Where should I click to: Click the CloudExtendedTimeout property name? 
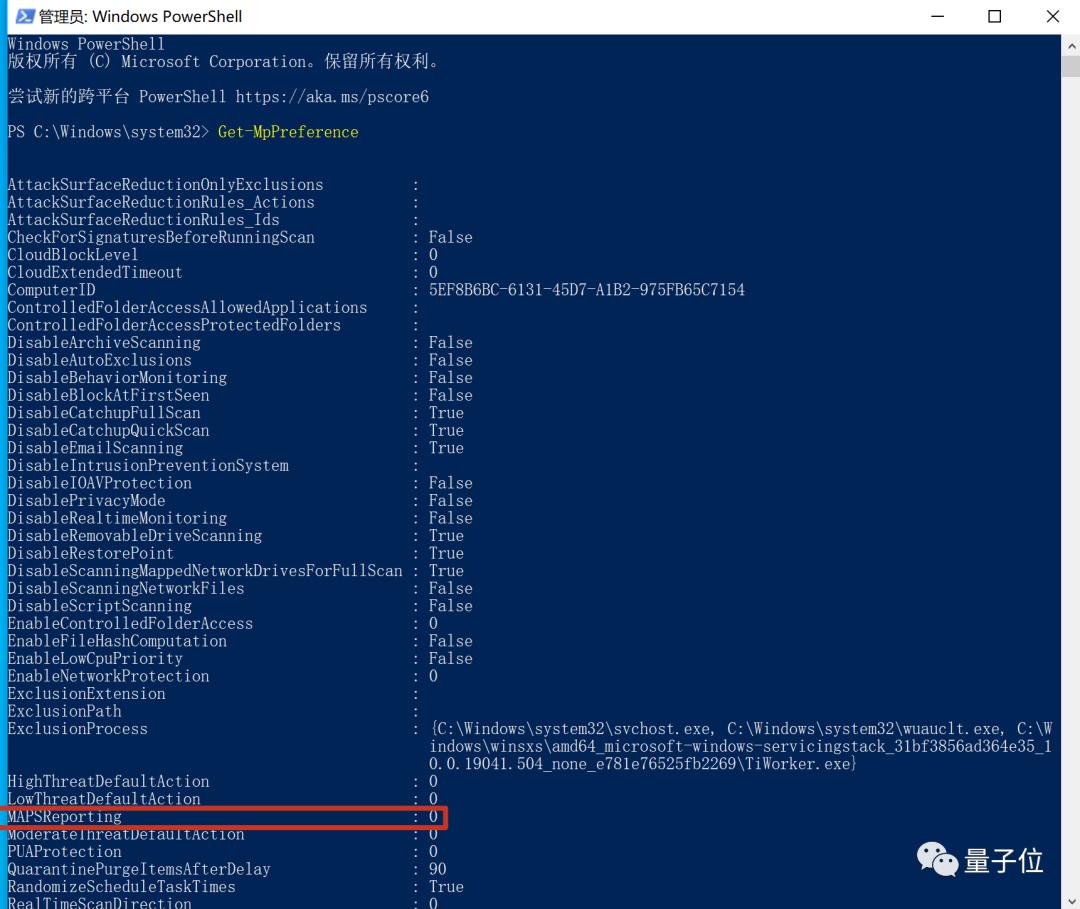[95, 273]
